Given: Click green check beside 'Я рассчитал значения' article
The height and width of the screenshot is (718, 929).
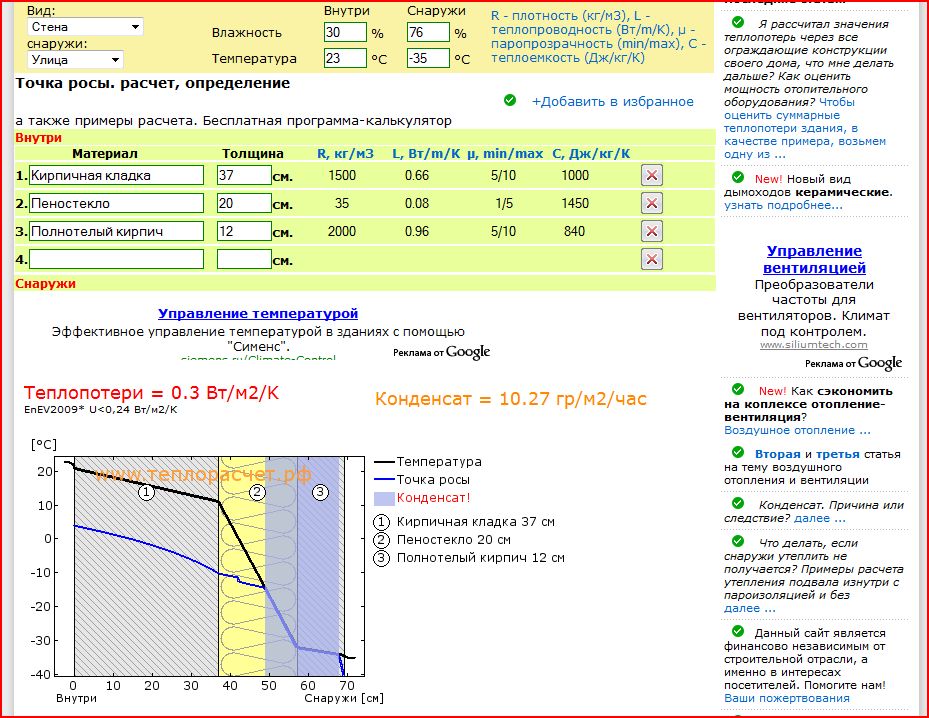Looking at the screenshot, I should 738,23.
